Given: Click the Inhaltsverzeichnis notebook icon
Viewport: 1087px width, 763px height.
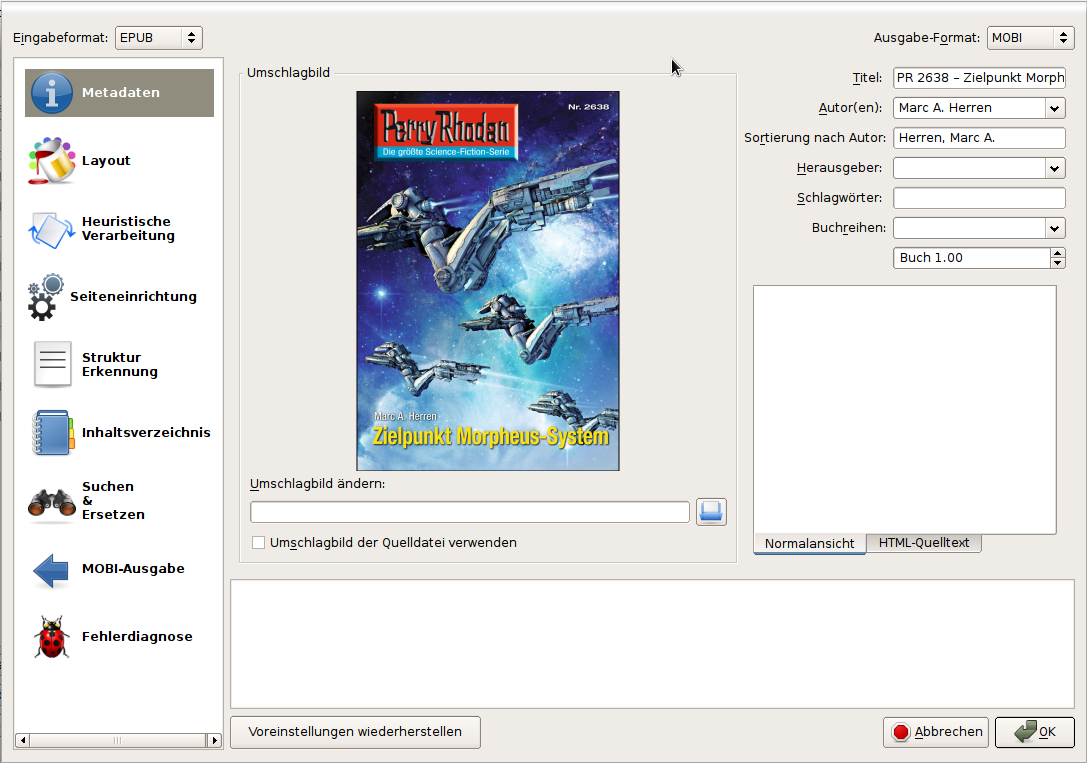Looking at the screenshot, I should click(52, 432).
